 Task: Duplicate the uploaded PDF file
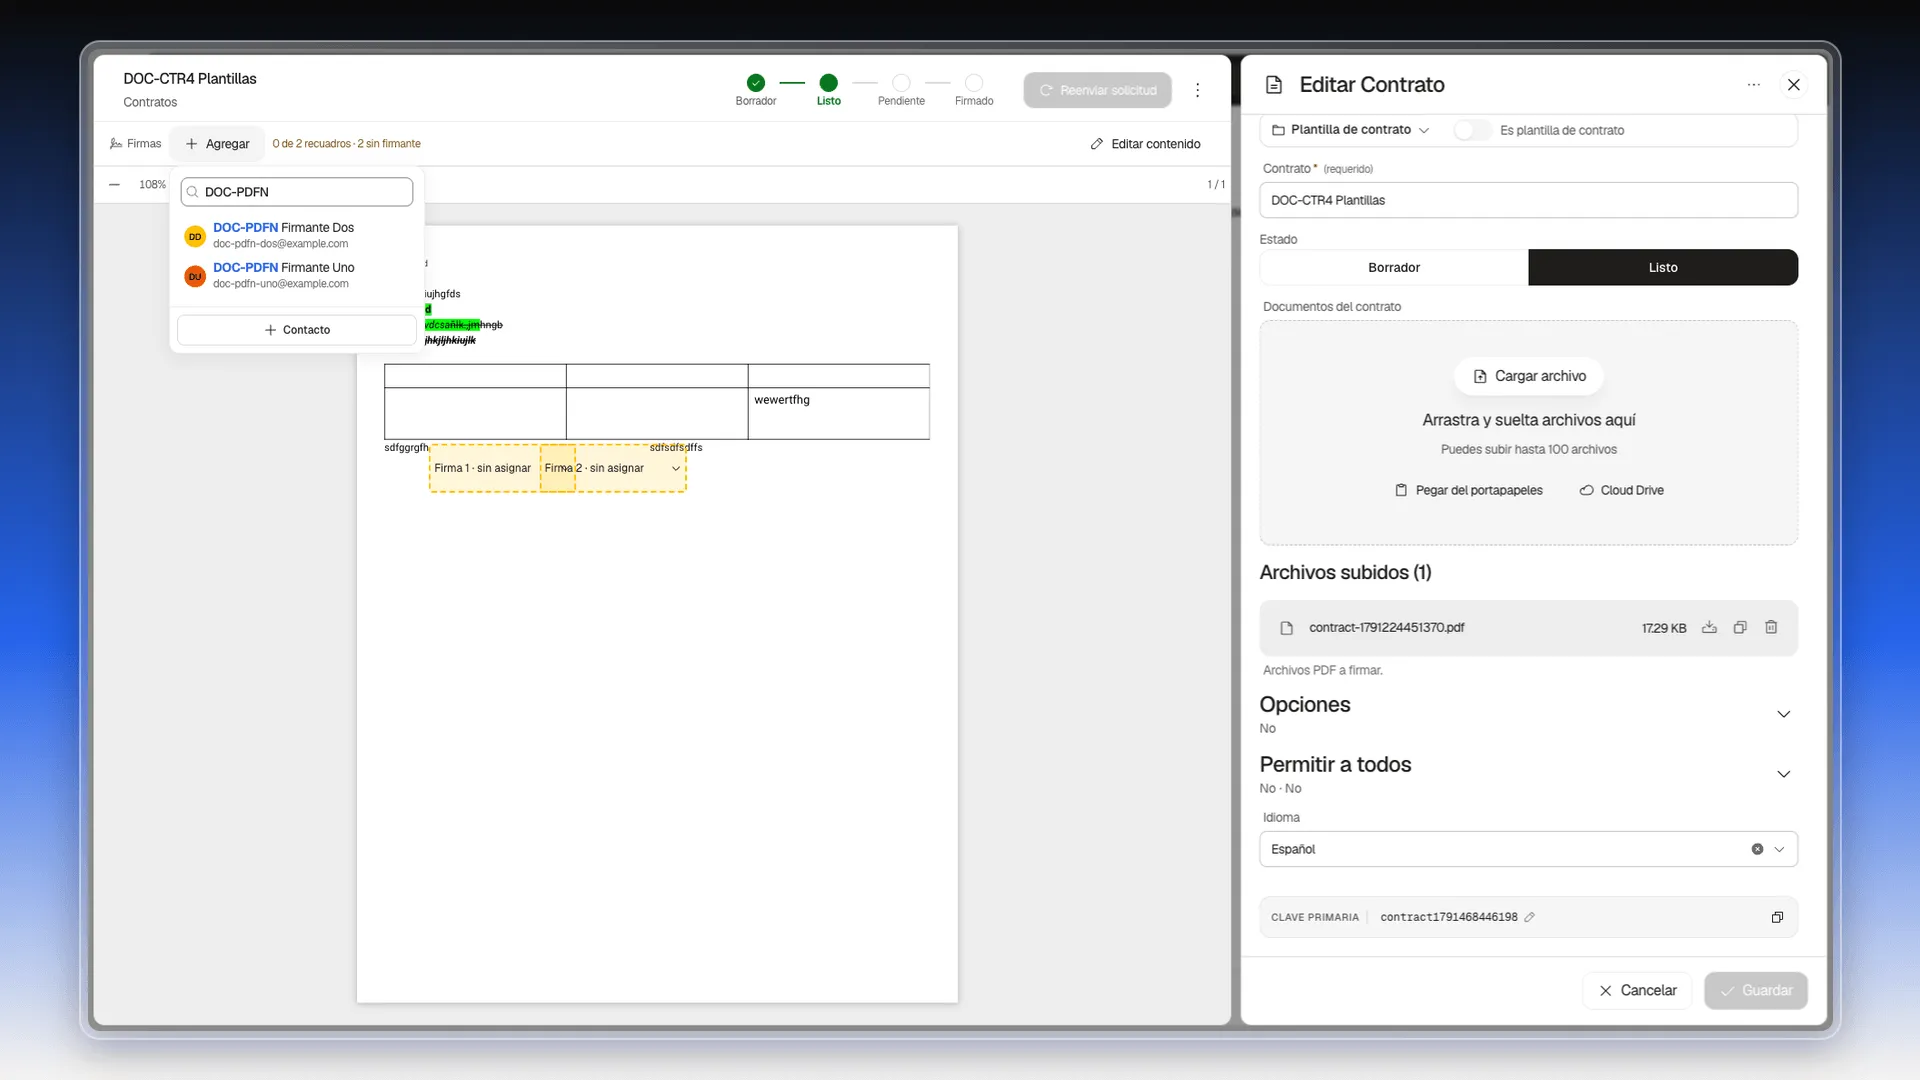1740,628
